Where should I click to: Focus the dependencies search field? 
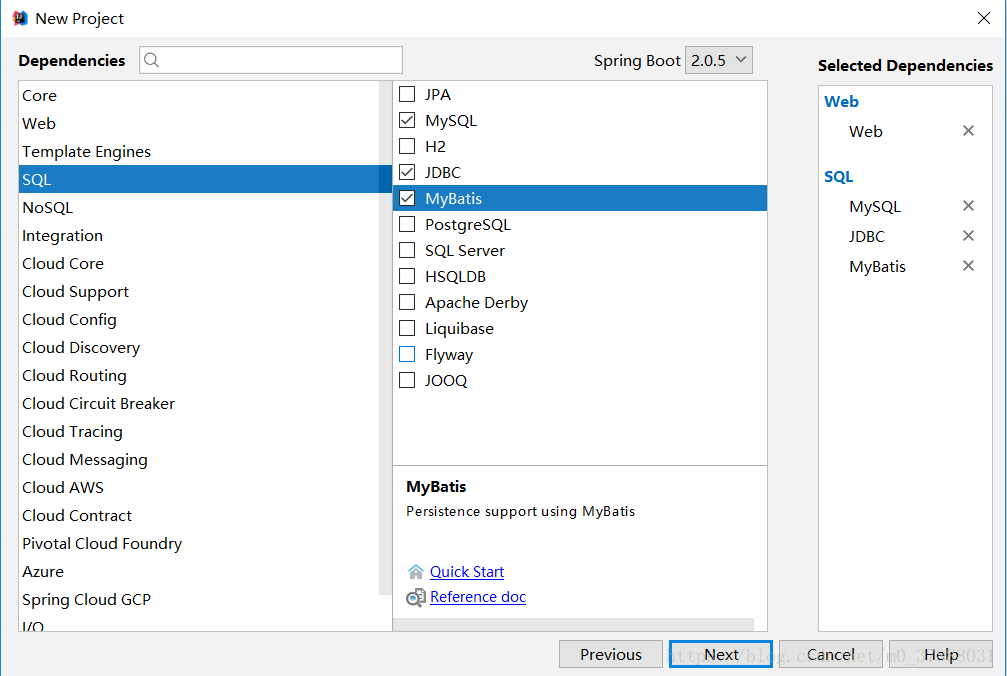(x=271, y=60)
